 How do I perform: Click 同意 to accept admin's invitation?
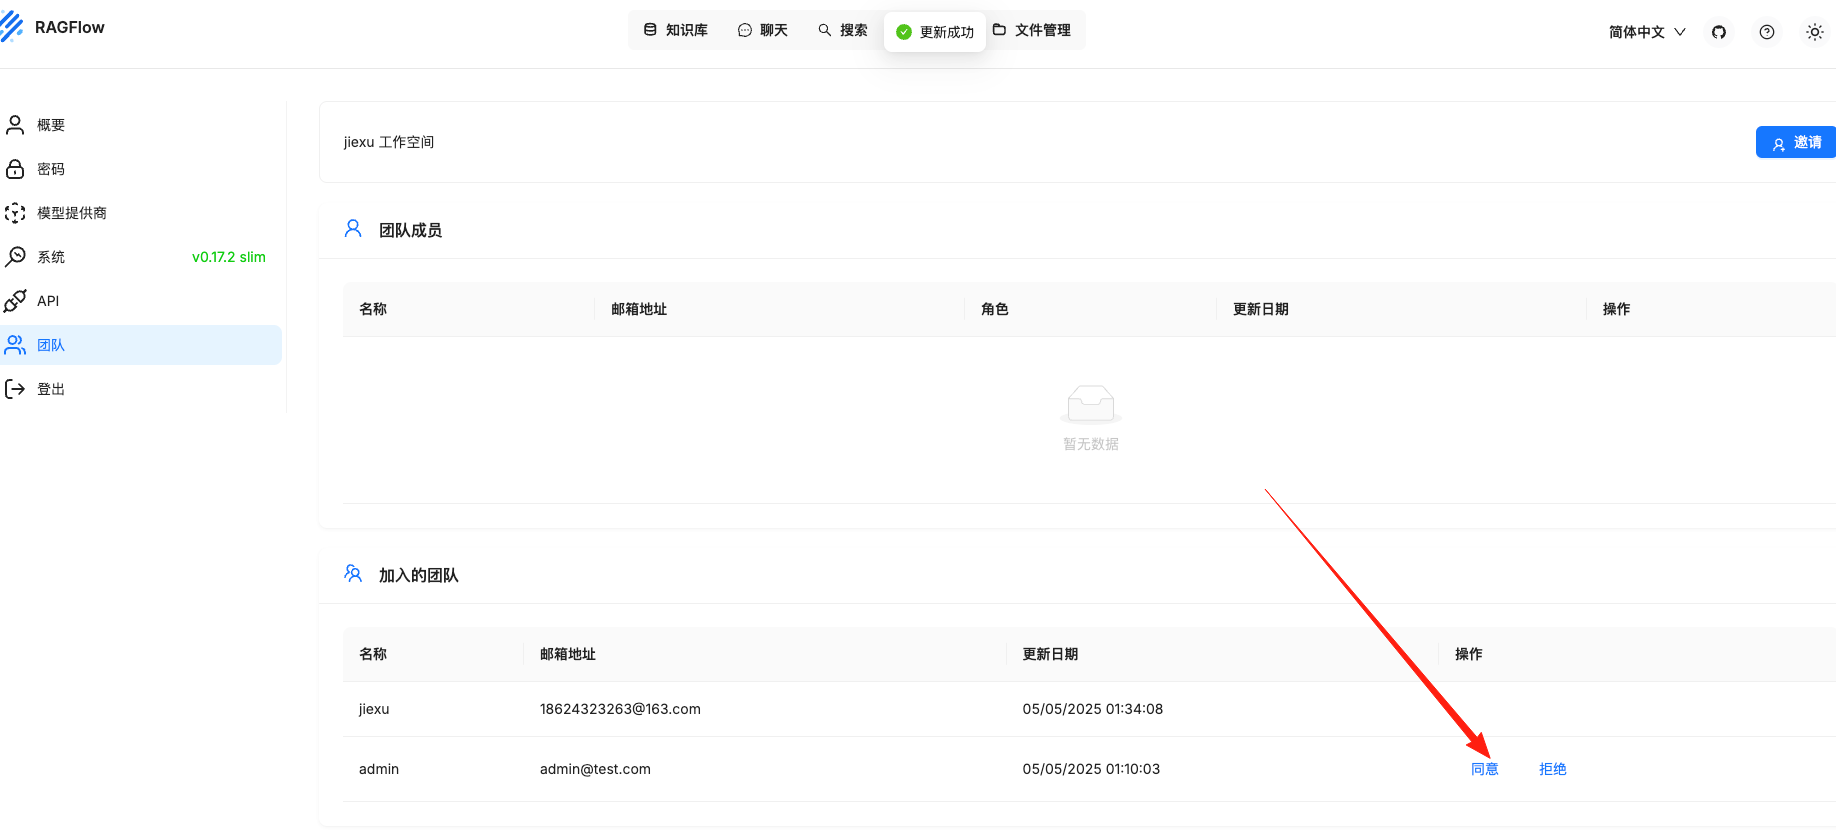1484,769
